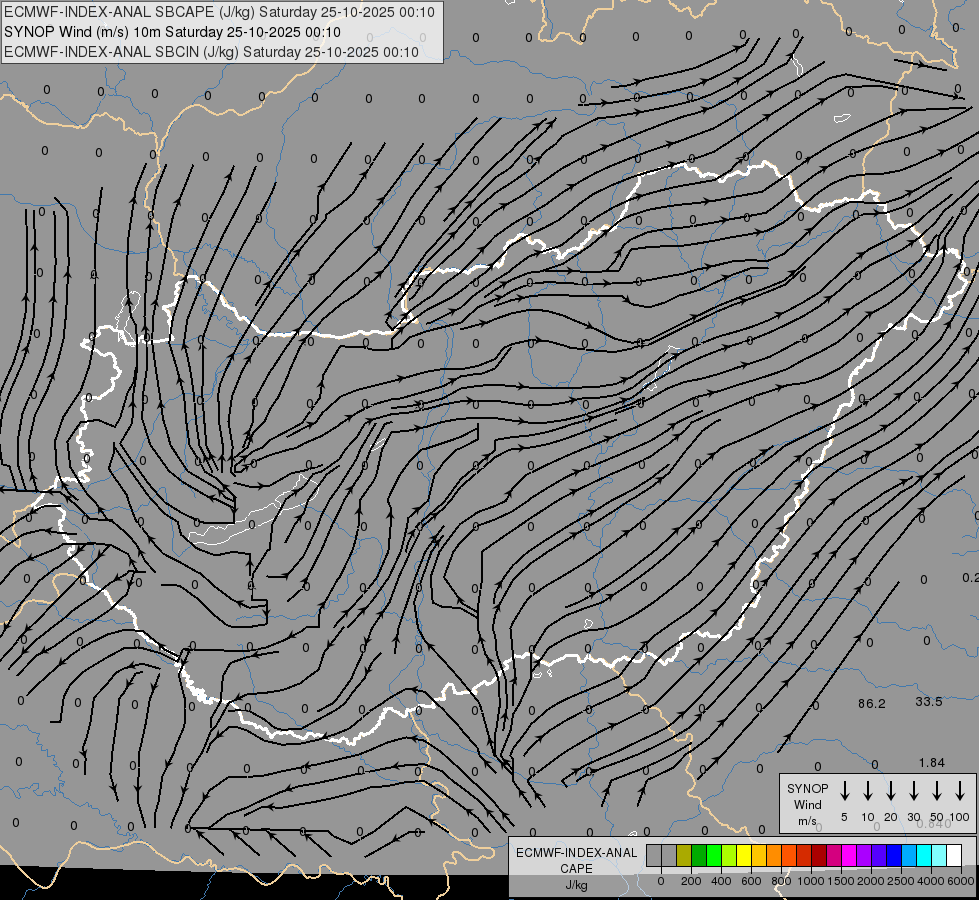This screenshot has width=979, height=900.
Task: Click the 'SYNOP' label in wind legend
Action: click(x=807, y=788)
